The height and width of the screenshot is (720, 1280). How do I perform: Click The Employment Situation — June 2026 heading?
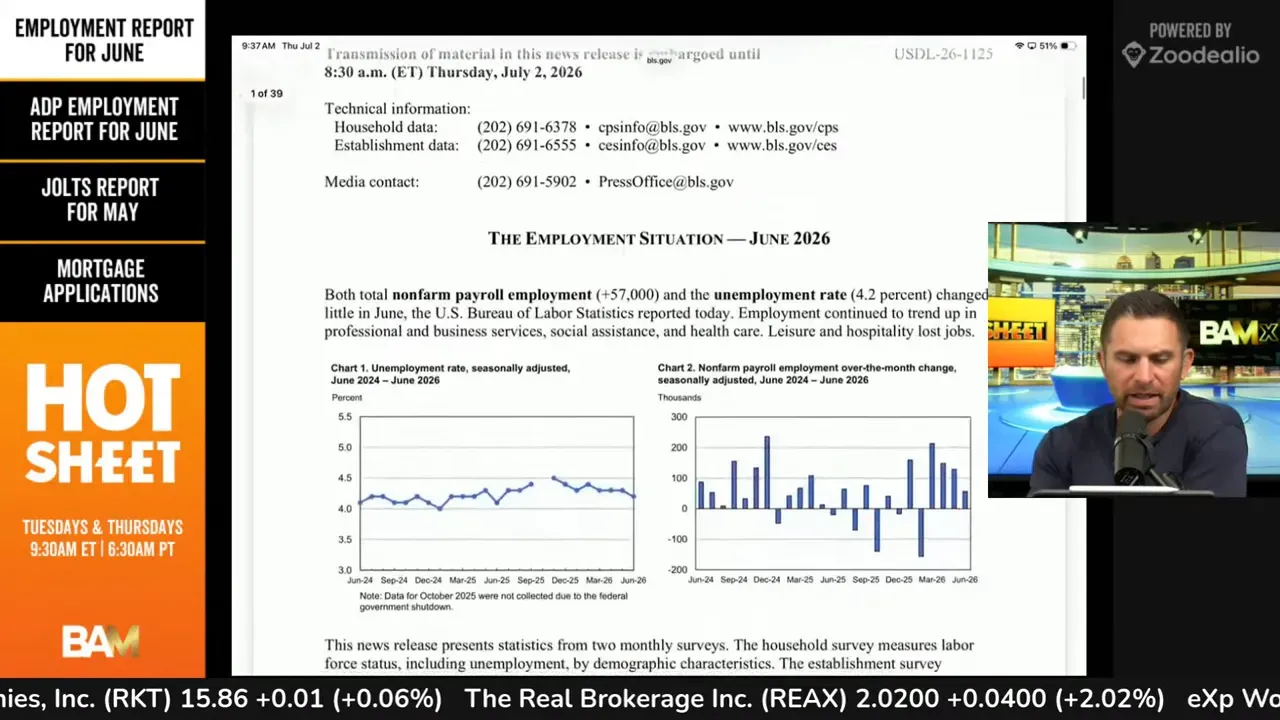click(659, 238)
